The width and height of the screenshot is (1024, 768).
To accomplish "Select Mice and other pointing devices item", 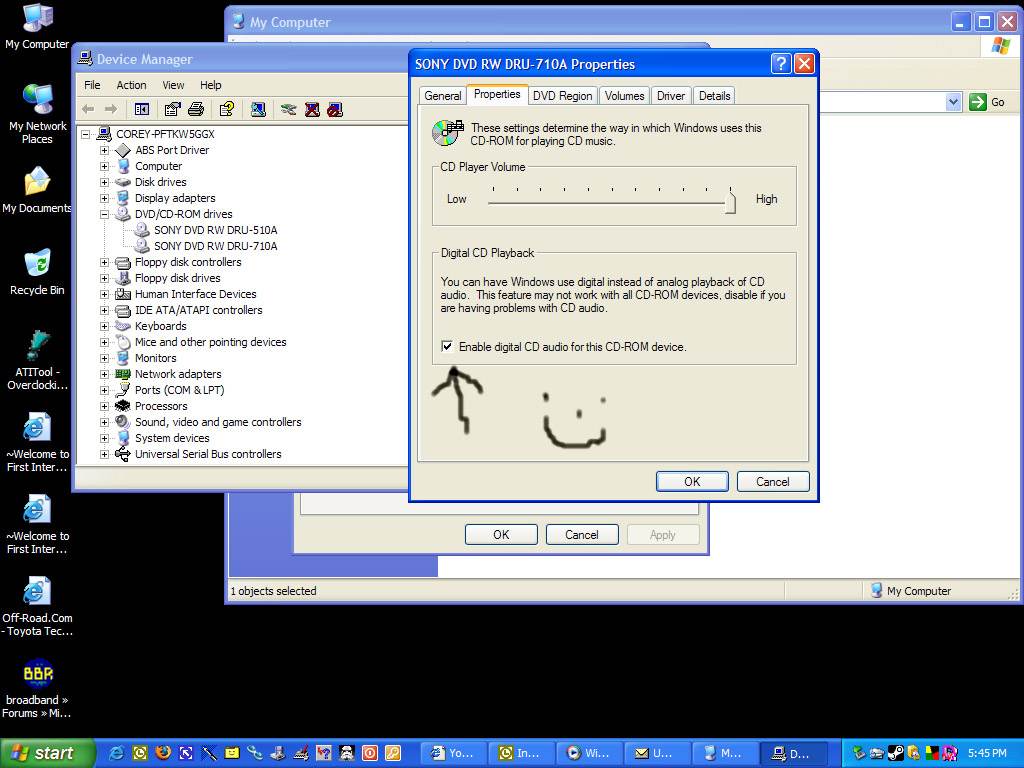I will pyautogui.click(x=210, y=342).
